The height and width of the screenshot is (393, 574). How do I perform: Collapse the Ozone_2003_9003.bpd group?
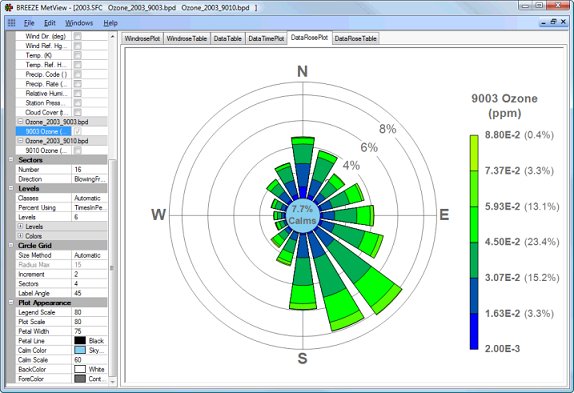(20, 121)
